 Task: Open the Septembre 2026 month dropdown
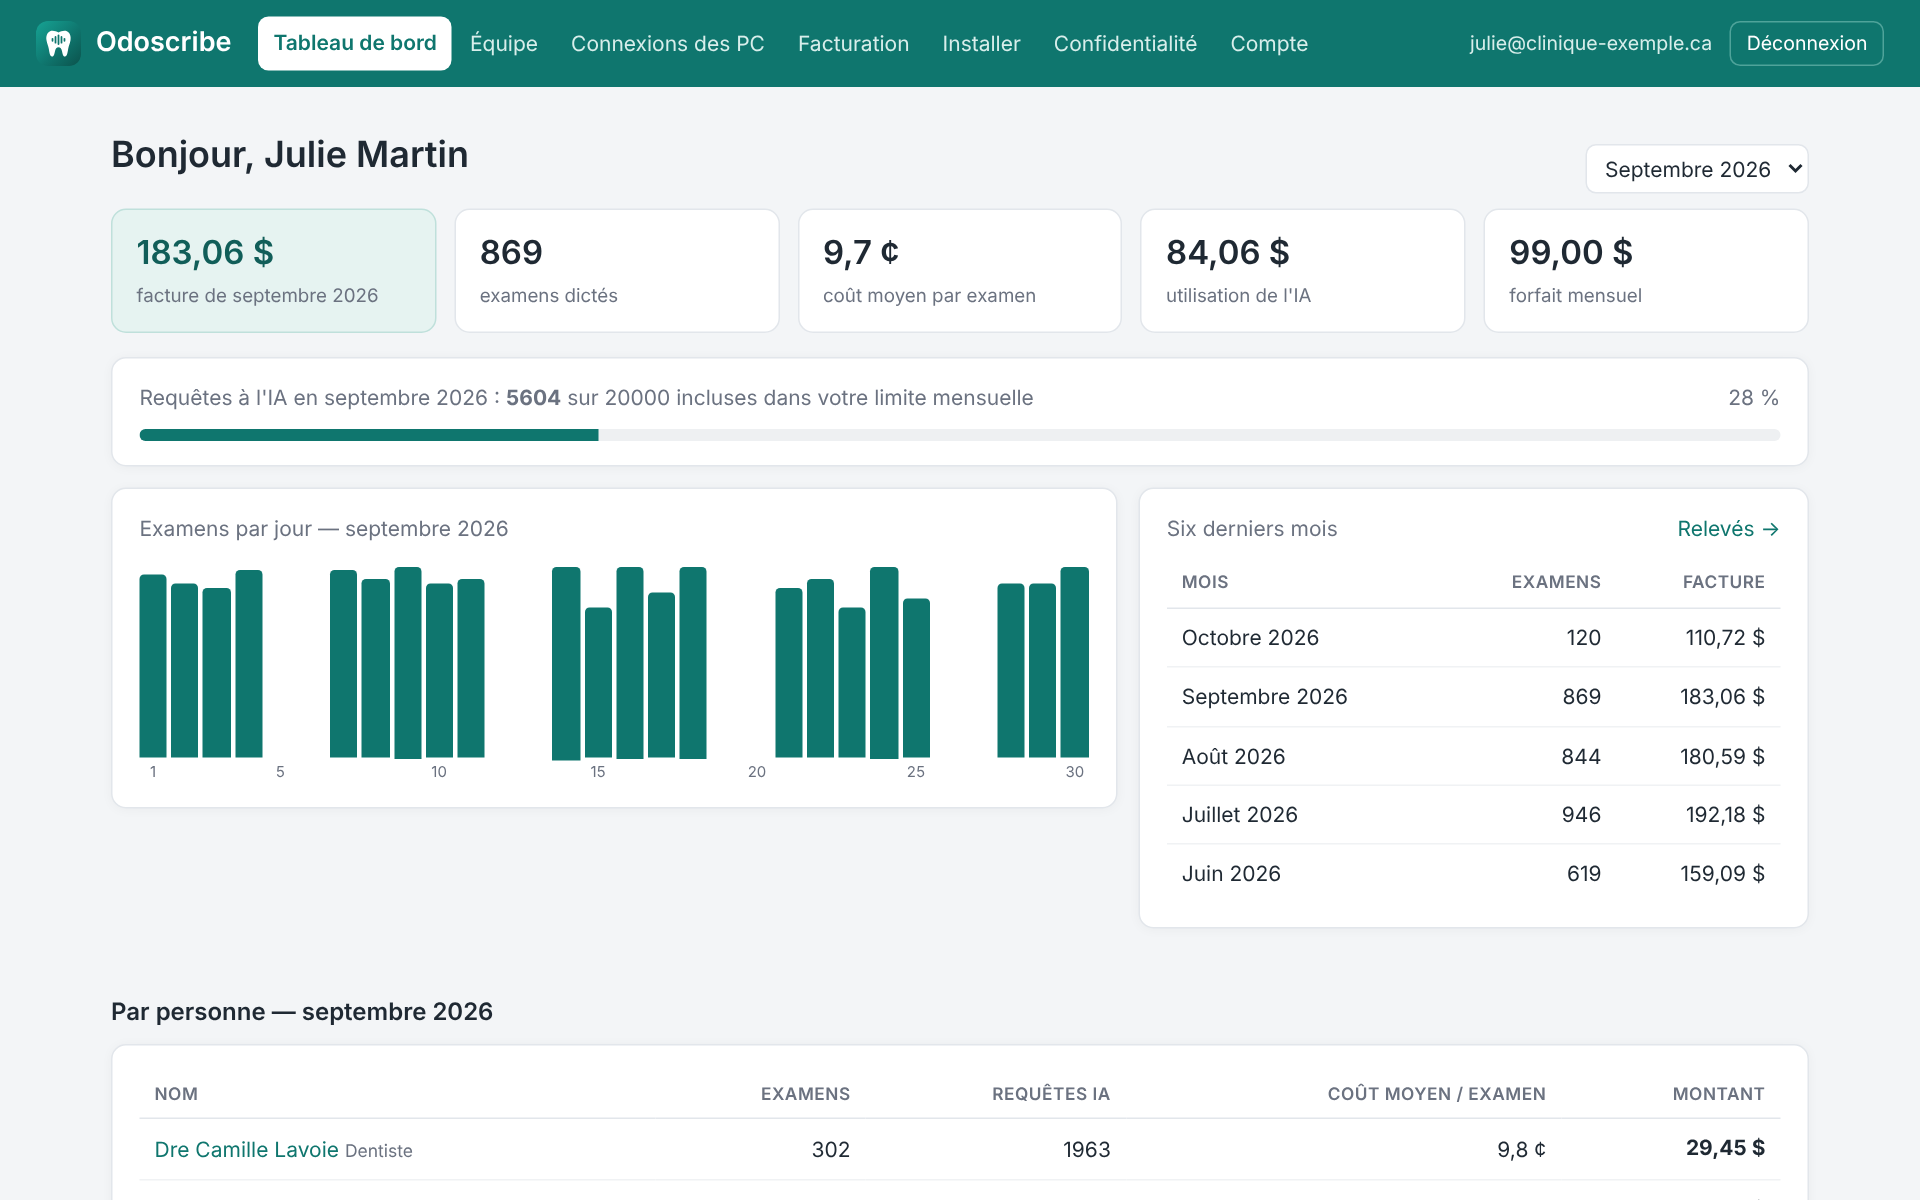(x=1696, y=169)
